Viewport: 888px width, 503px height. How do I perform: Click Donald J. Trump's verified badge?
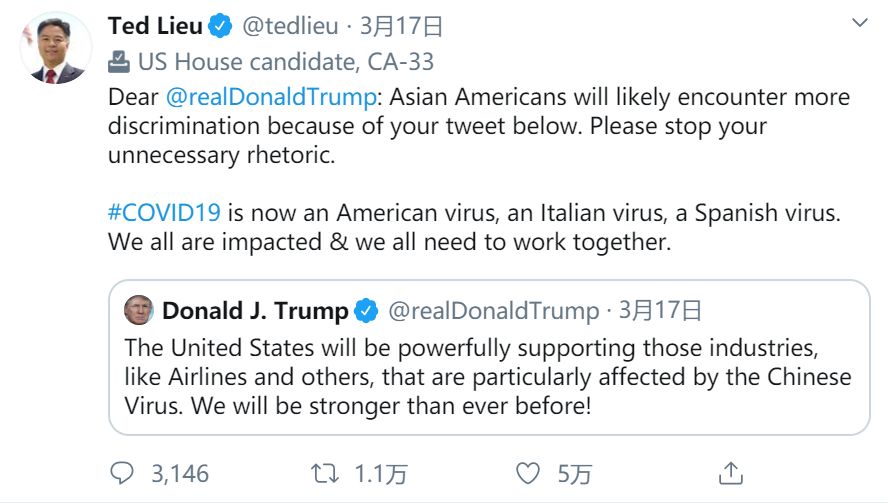[366, 311]
